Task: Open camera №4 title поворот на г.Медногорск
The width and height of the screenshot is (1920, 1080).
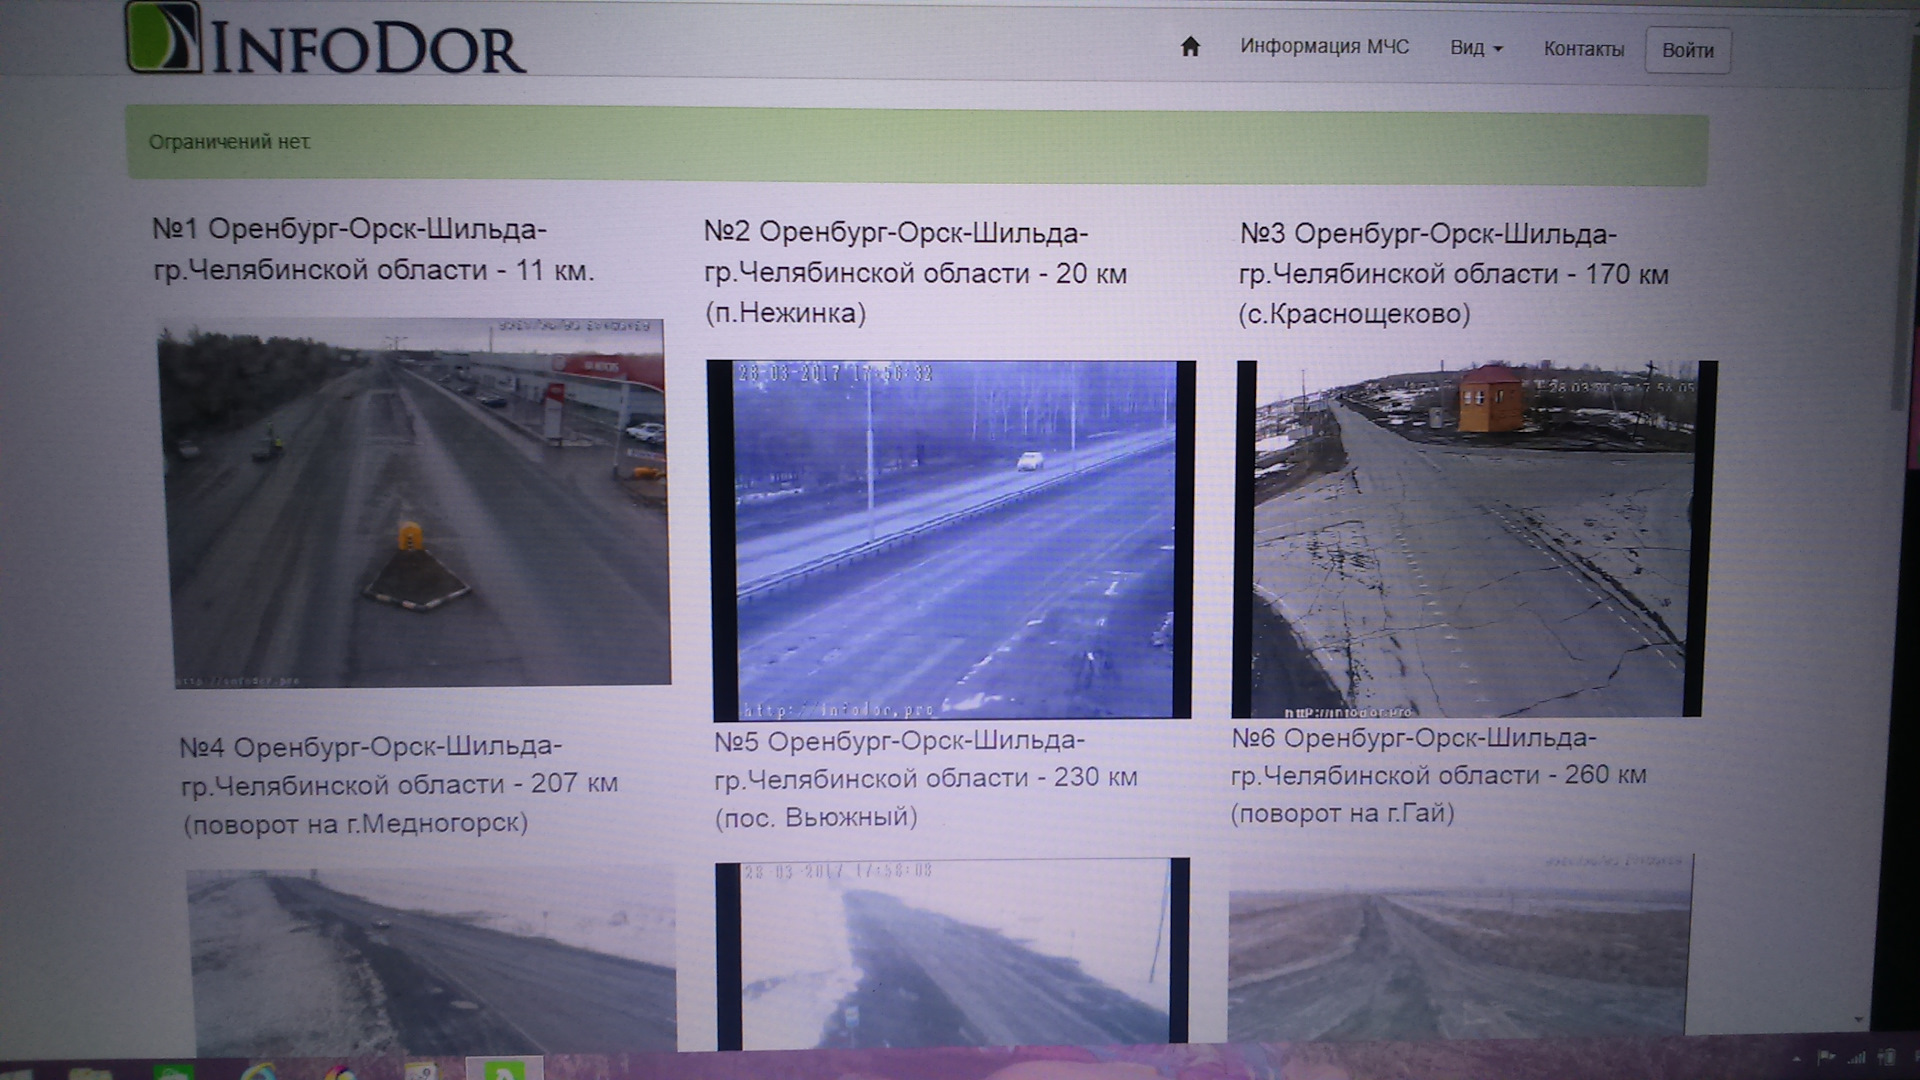Action: (x=398, y=785)
